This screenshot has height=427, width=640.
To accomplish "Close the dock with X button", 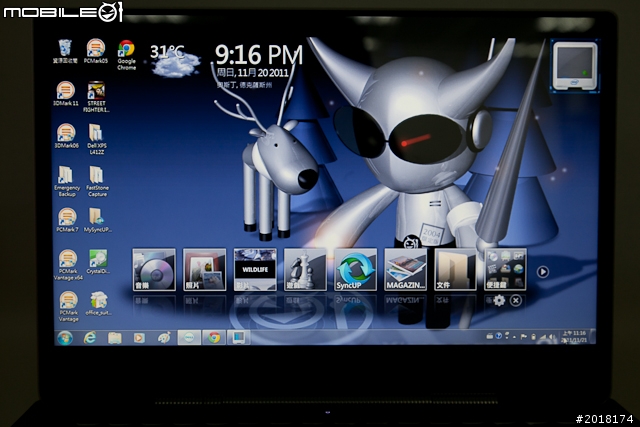I will pos(516,301).
